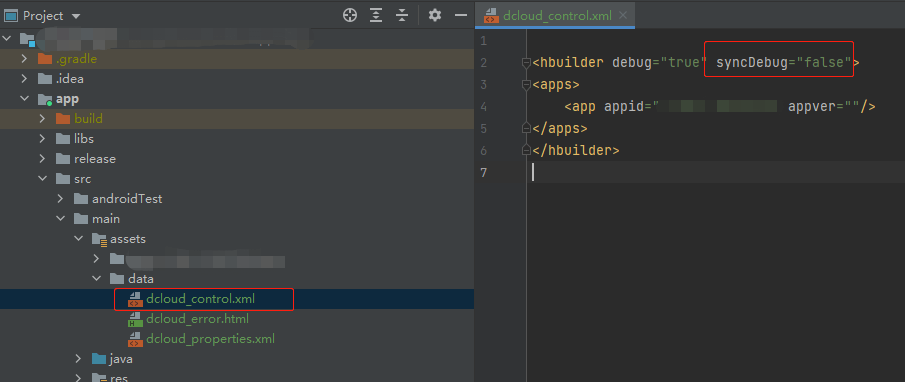The height and width of the screenshot is (382, 905).
Task: Click the closing </hbuilder> tag
Action: 576,150
